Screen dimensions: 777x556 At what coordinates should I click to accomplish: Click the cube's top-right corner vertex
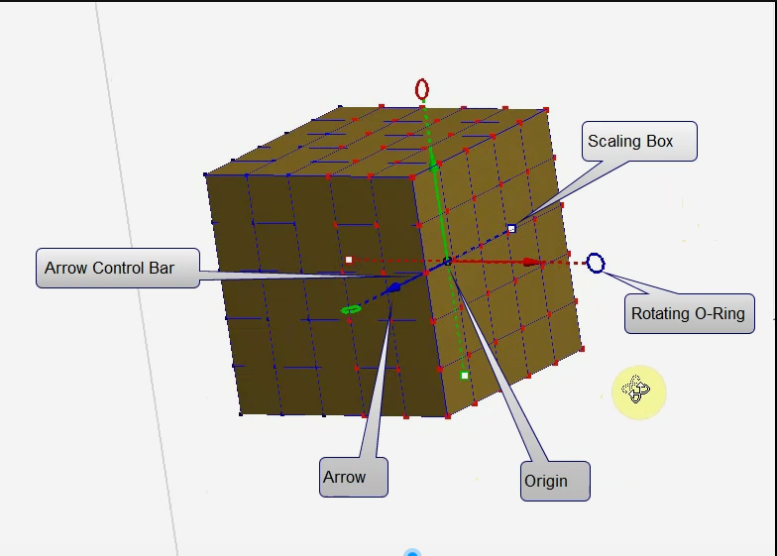coord(547,108)
